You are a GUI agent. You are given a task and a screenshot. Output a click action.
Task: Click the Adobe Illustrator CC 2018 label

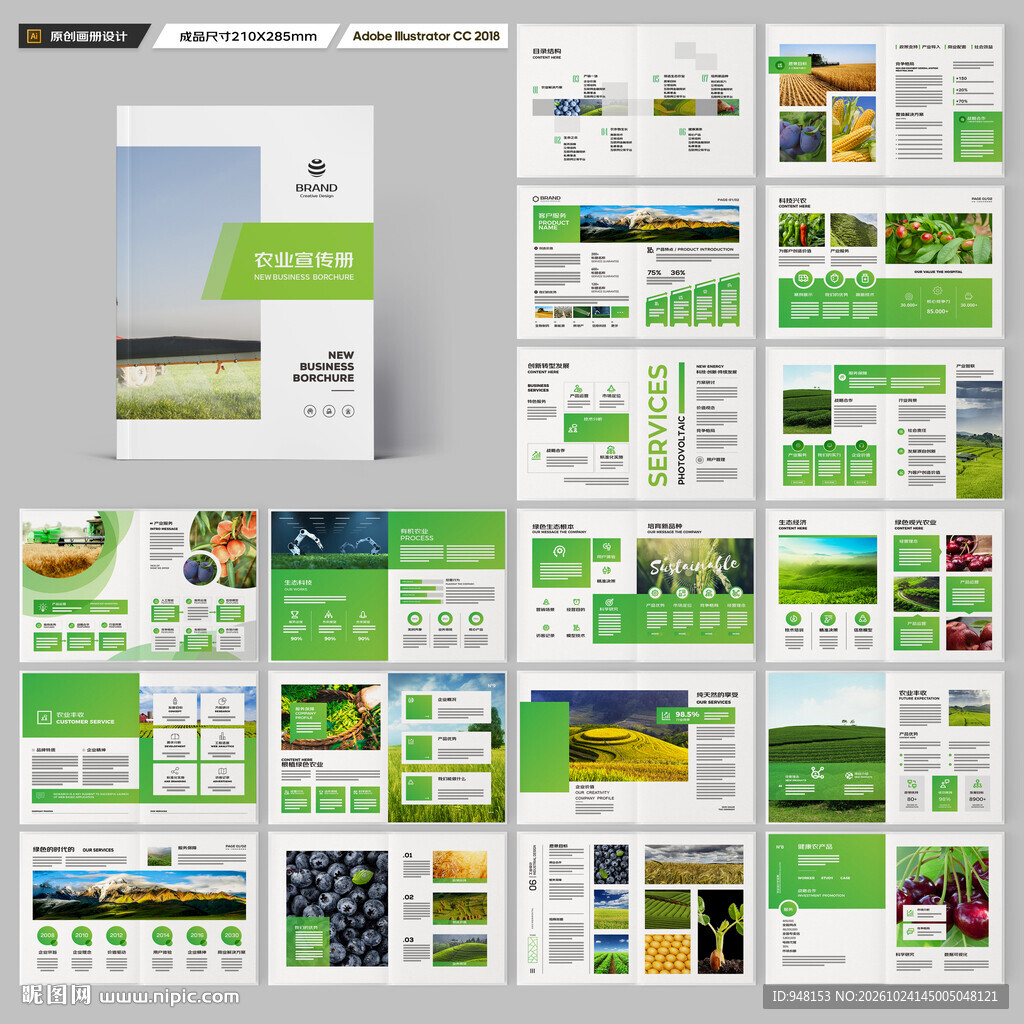426,36
